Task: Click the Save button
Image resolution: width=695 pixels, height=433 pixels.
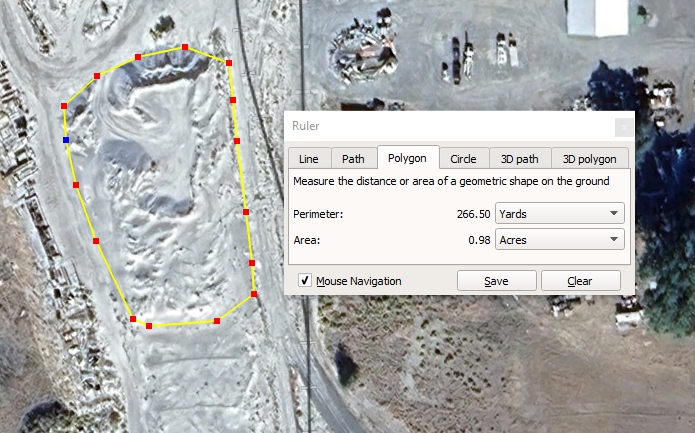Action: [496, 281]
